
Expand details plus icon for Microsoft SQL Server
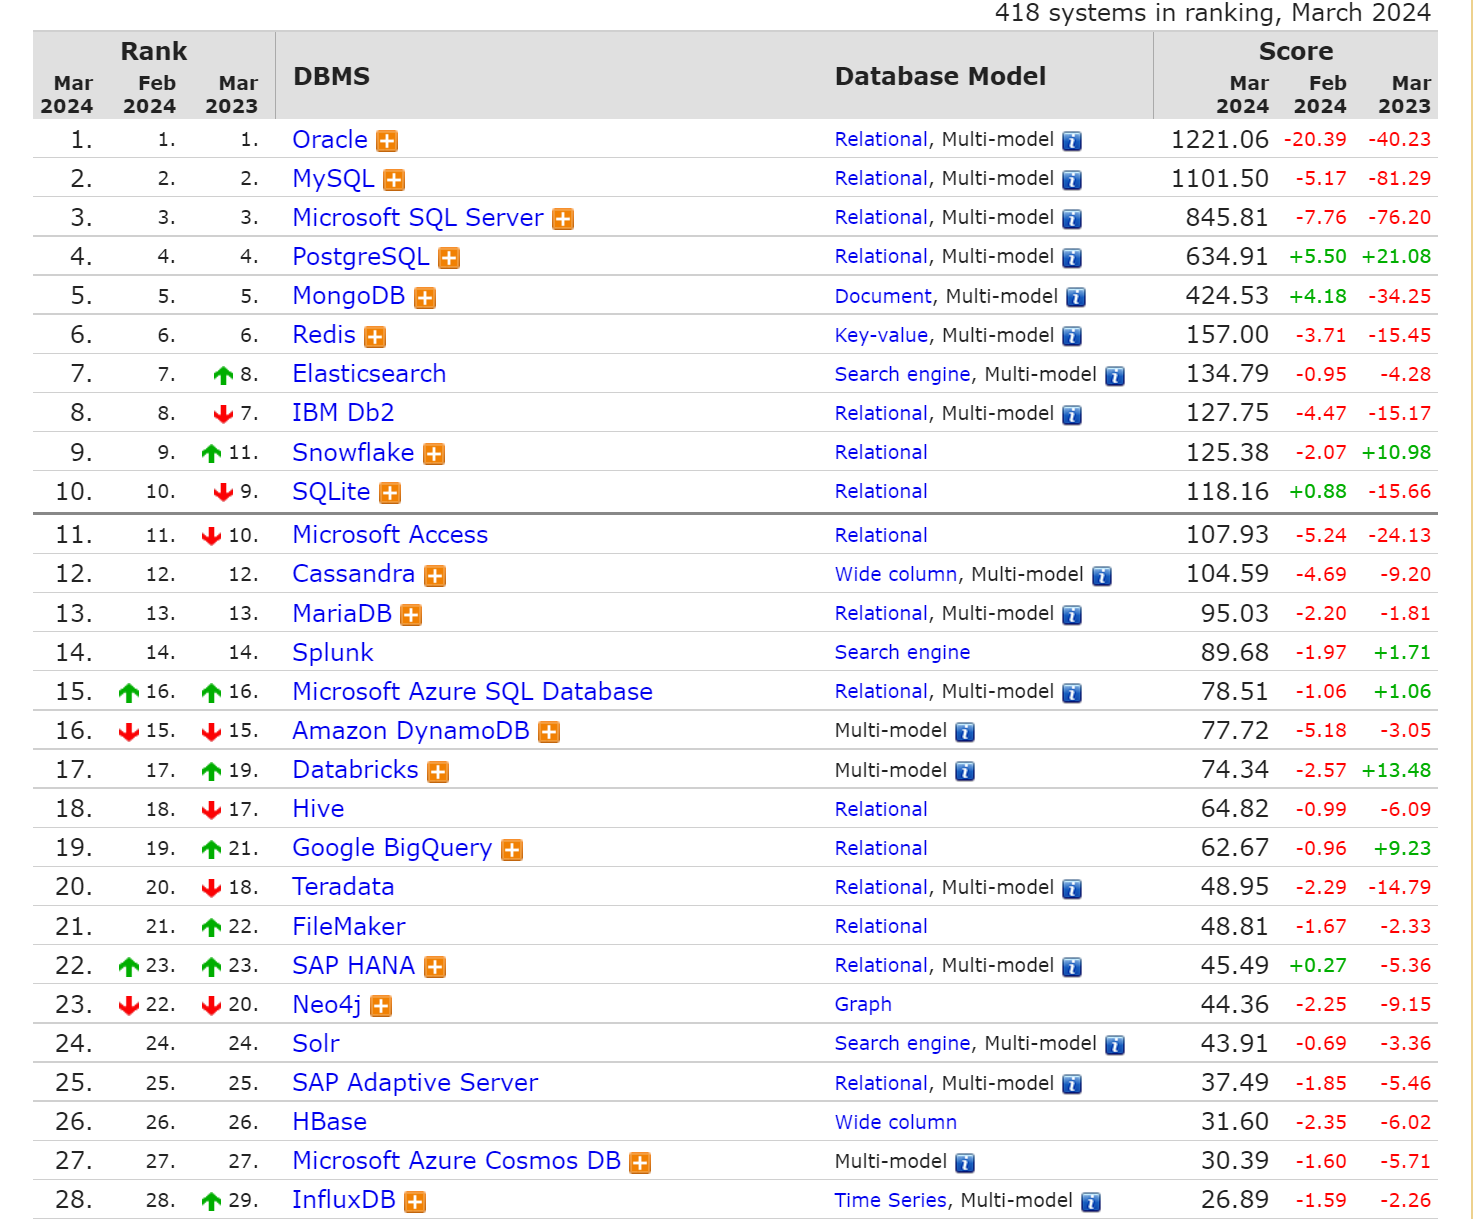click(563, 219)
